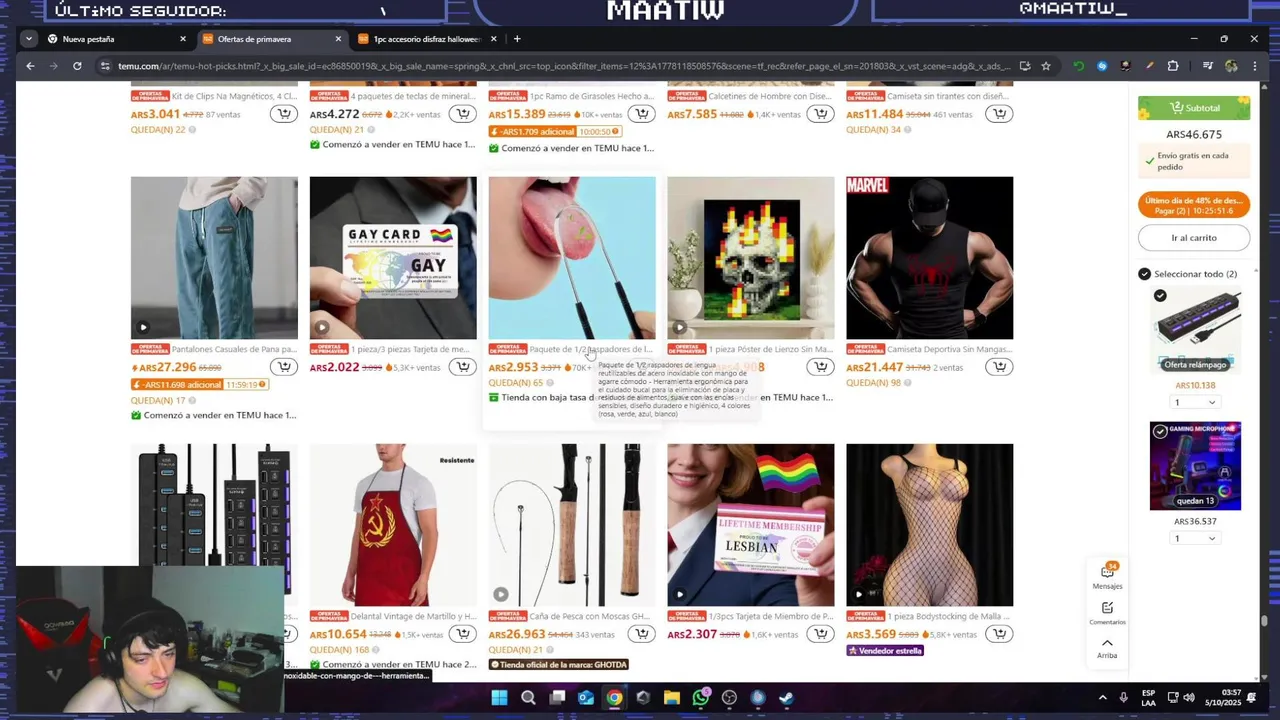Open Steam from the taskbar

coord(787,698)
